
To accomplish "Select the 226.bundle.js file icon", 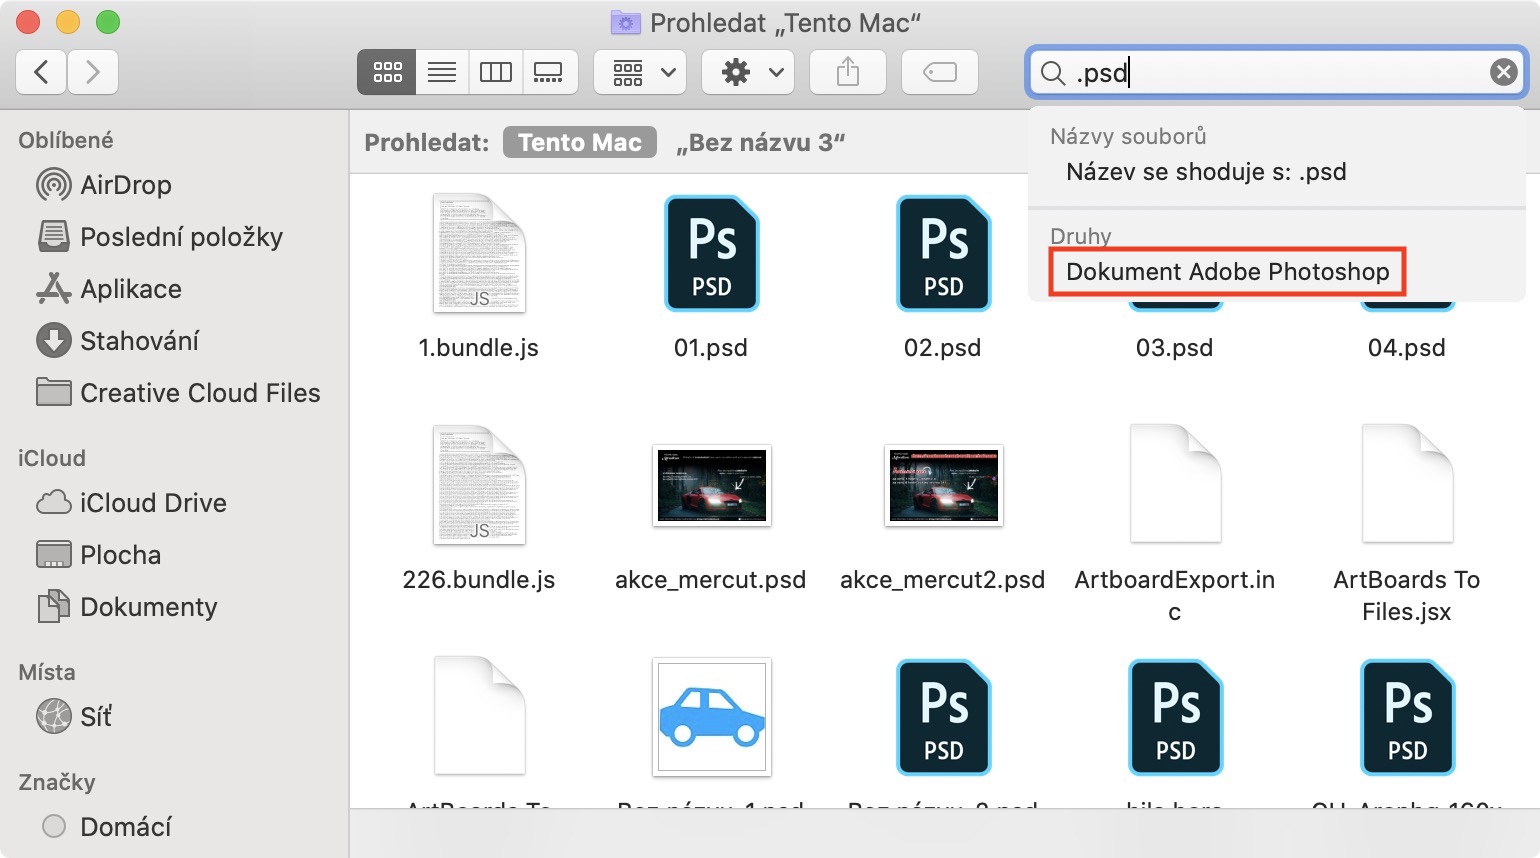I will 479,485.
